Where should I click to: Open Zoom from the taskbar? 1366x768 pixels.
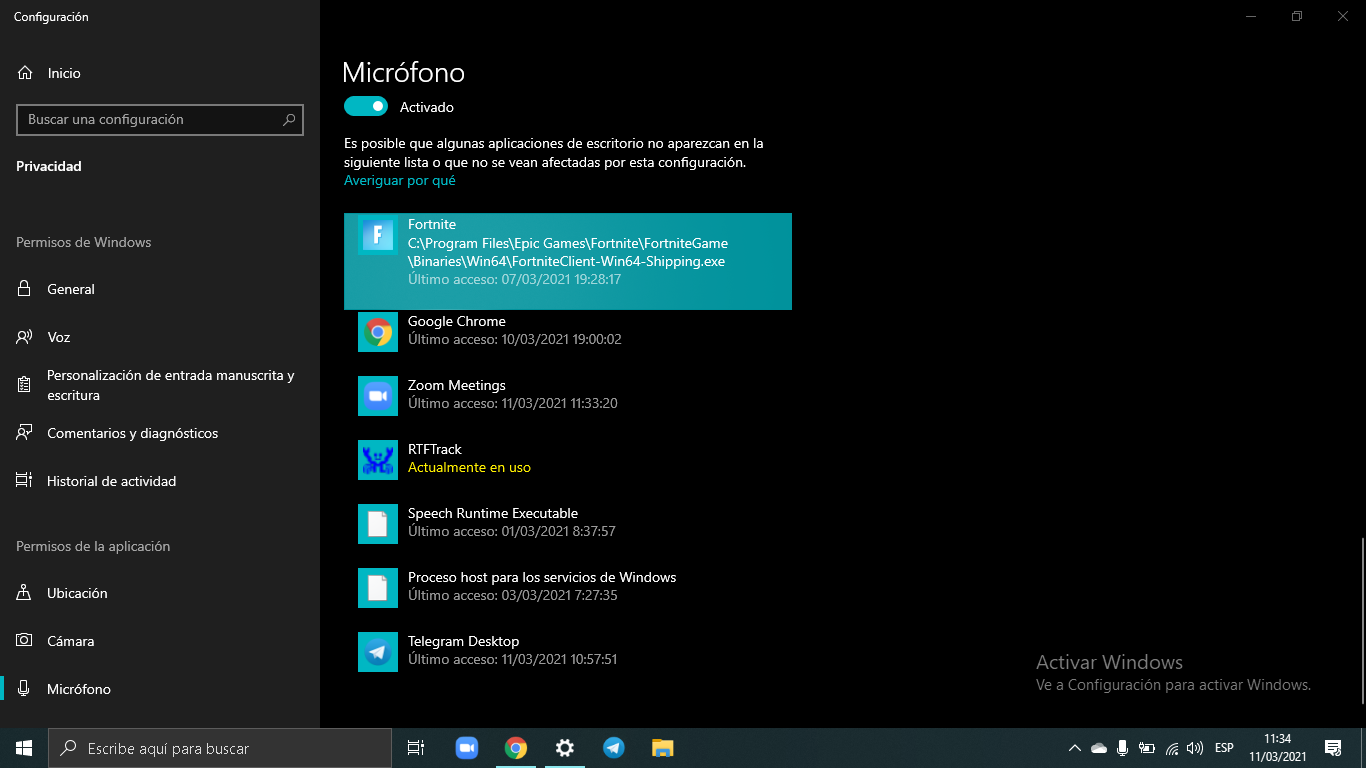coord(466,748)
